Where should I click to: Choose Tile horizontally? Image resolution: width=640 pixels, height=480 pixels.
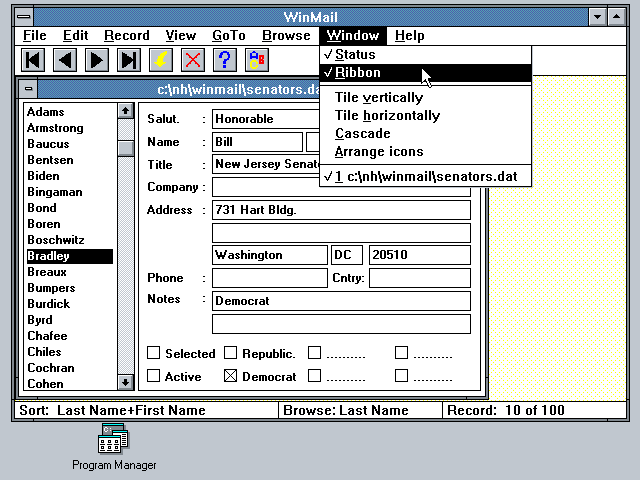click(x=425, y=116)
